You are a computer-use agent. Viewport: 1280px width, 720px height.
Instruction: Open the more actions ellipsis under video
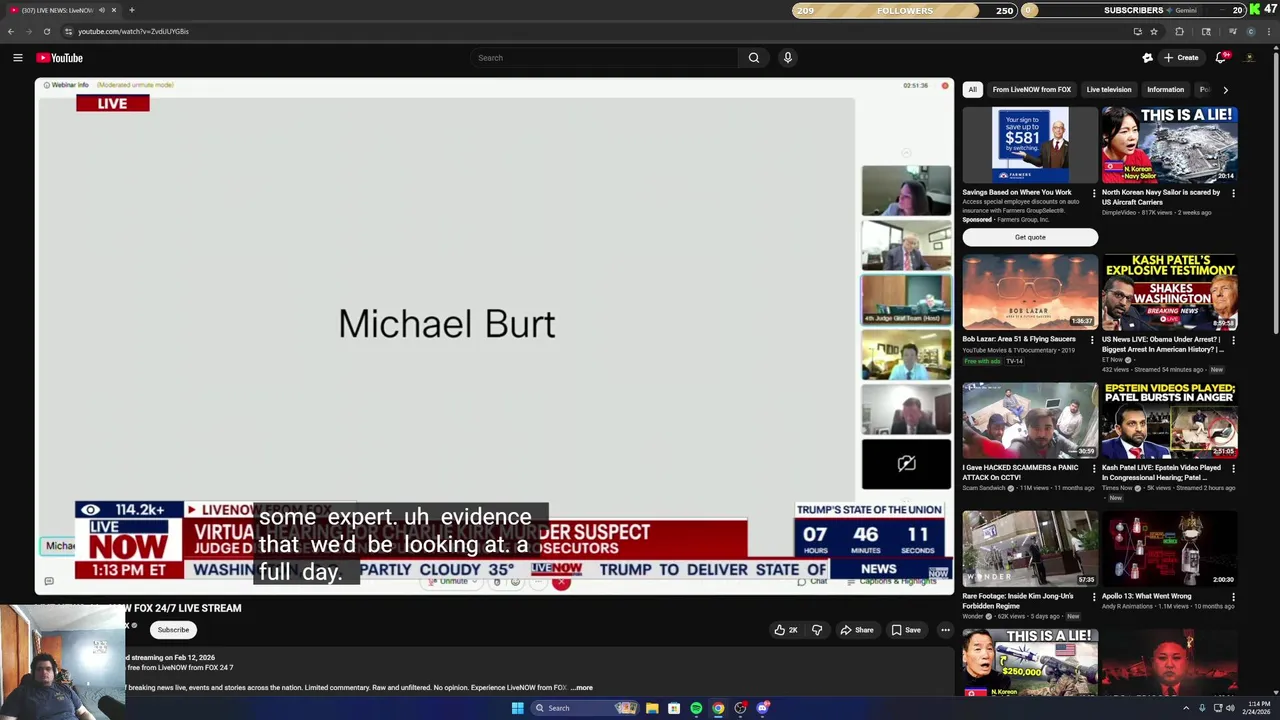click(x=945, y=630)
